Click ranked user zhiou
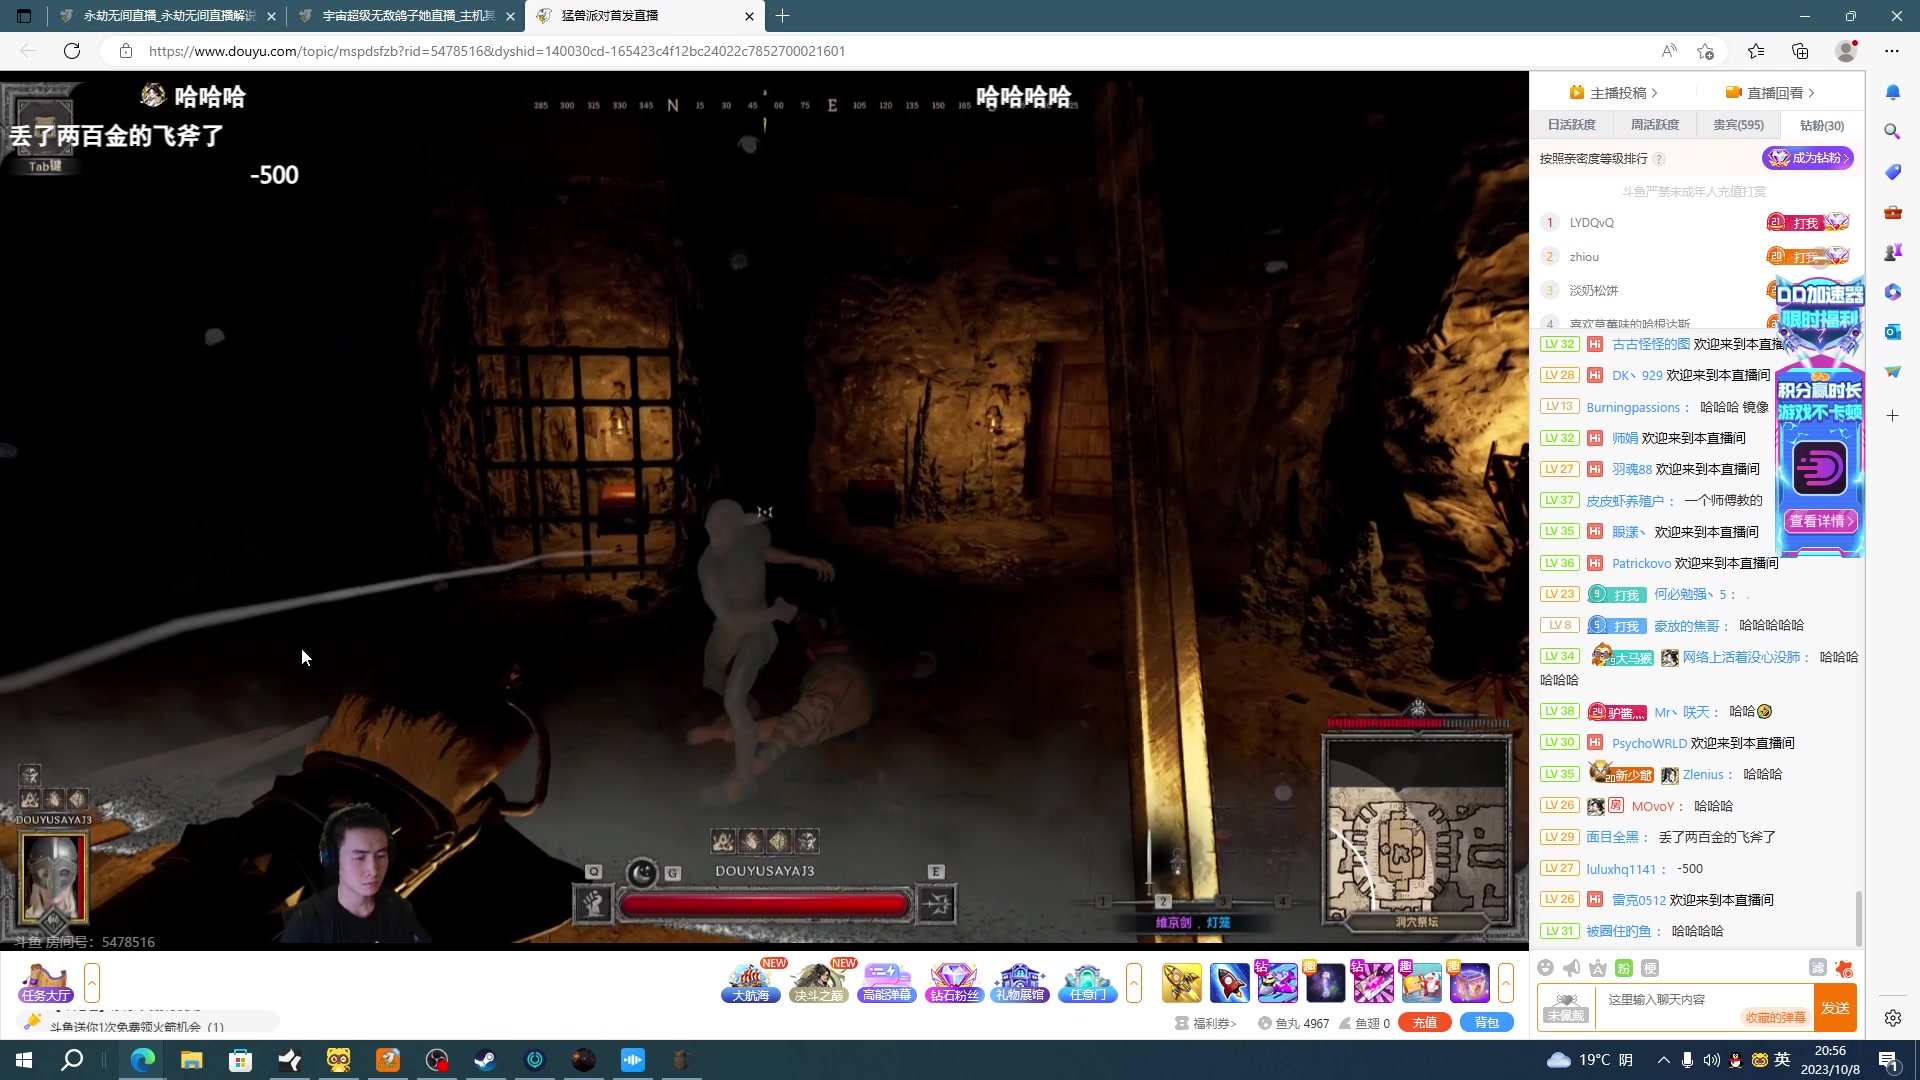Image resolution: width=1920 pixels, height=1080 pixels. [x=1584, y=257]
